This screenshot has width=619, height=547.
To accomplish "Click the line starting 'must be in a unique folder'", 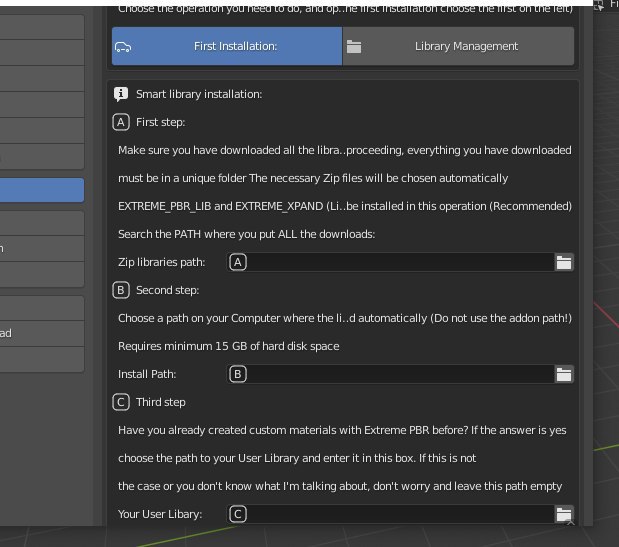I will 313,178.
